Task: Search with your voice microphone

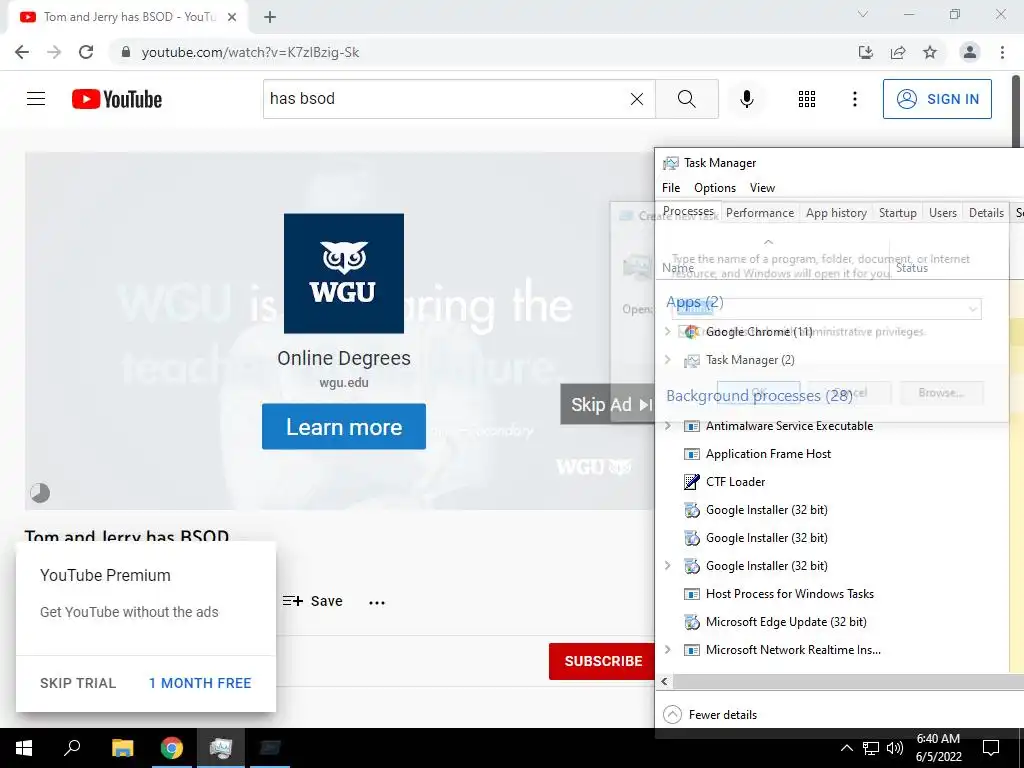Action: click(x=746, y=99)
